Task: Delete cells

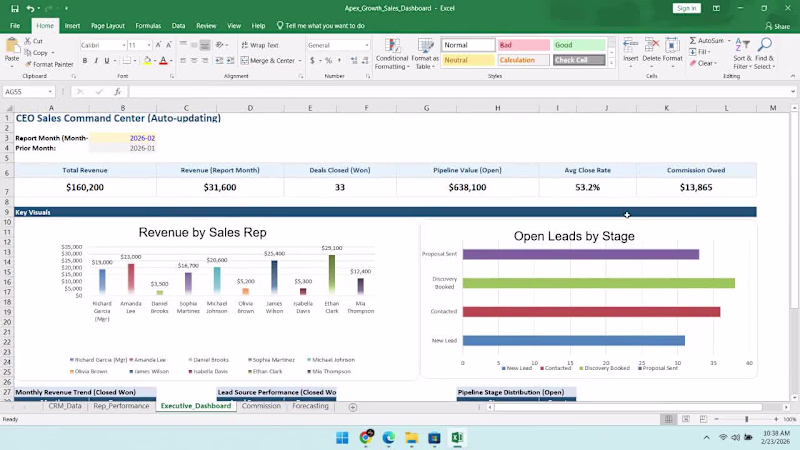Action: coord(652,53)
